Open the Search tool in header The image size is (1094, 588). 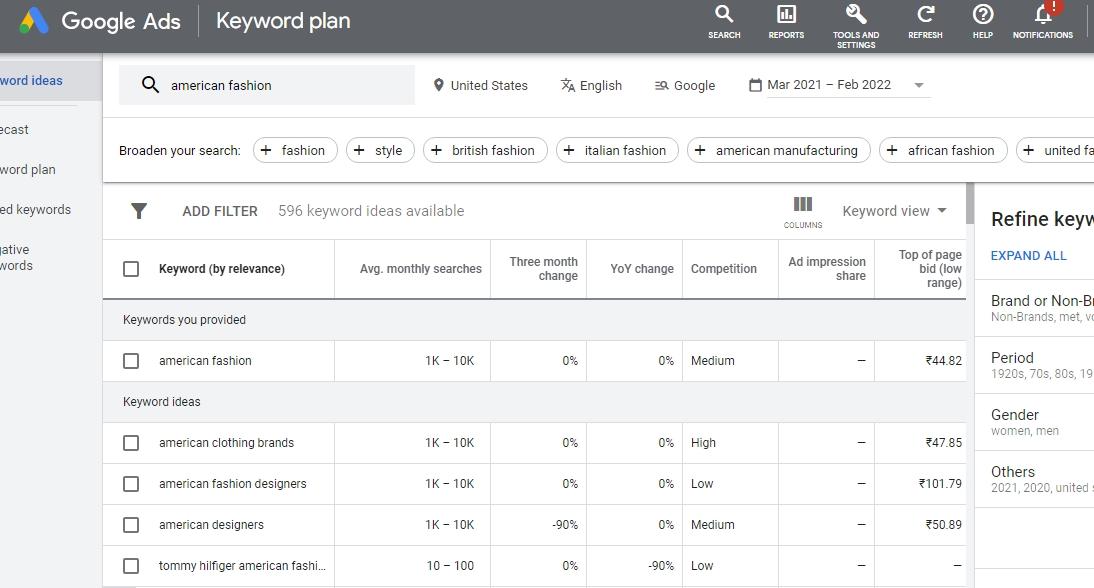724,22
